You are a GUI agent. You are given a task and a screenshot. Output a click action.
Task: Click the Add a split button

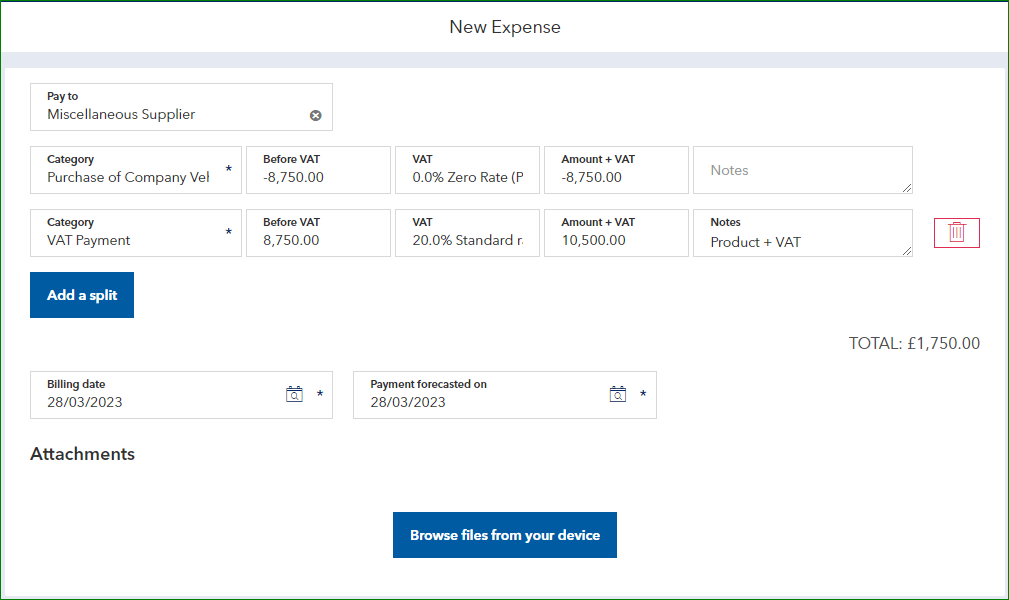(x=81, y=294)
